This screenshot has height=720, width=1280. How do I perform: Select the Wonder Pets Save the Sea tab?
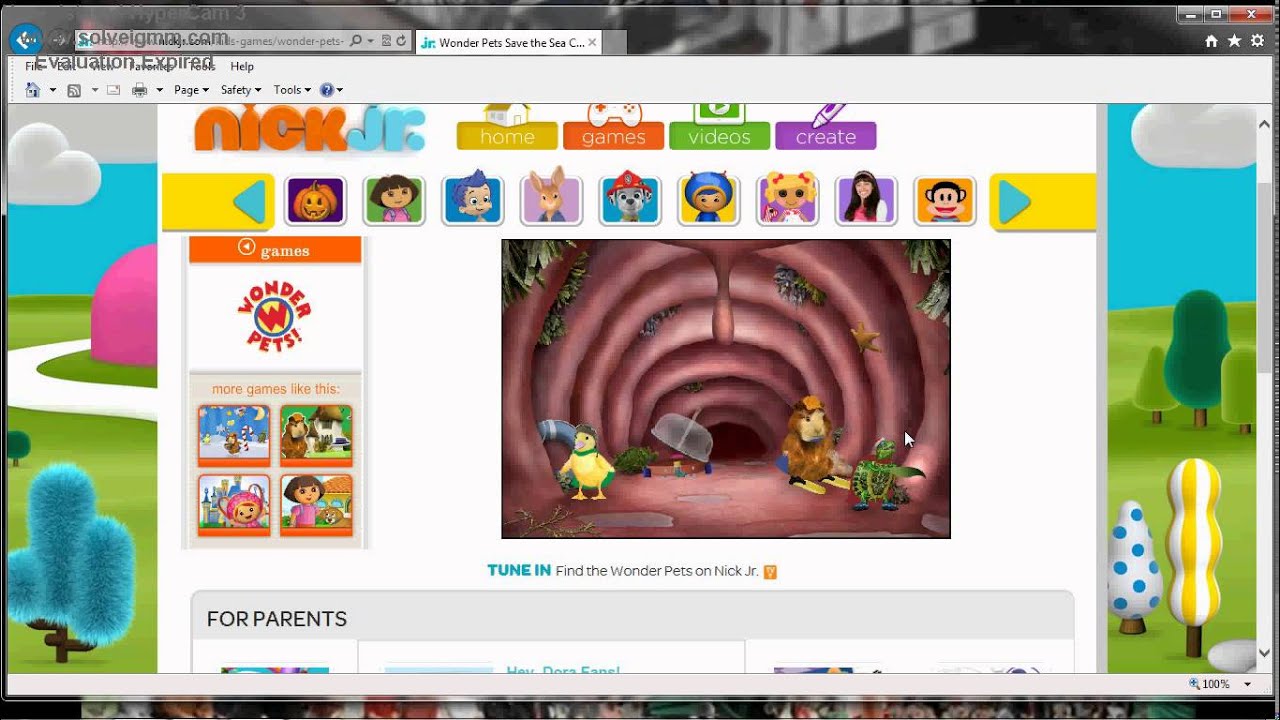[x=508, y=42]
